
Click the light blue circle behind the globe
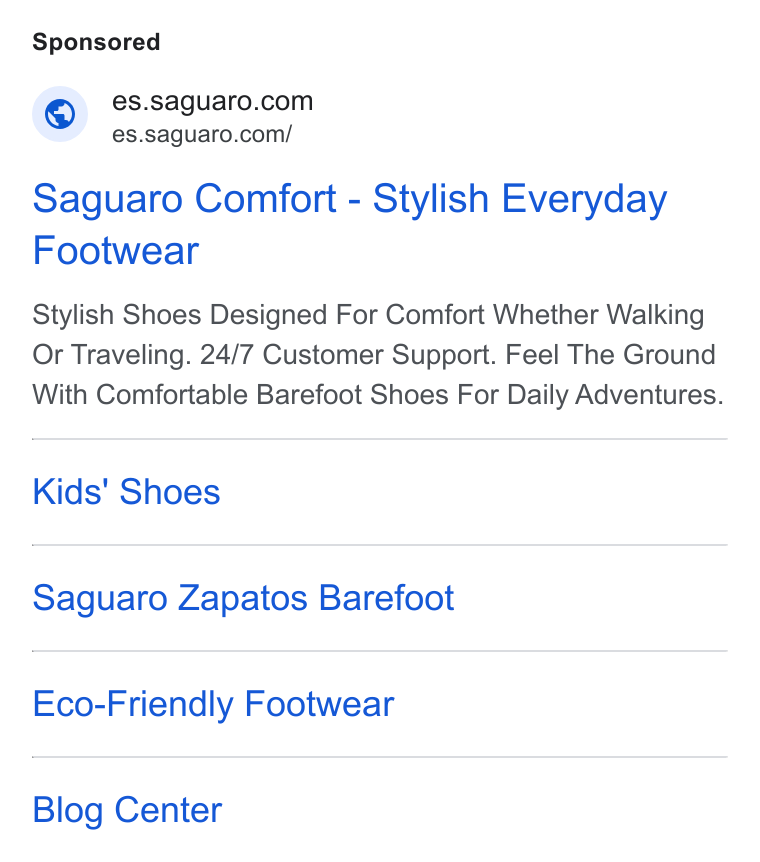[60, 114]
